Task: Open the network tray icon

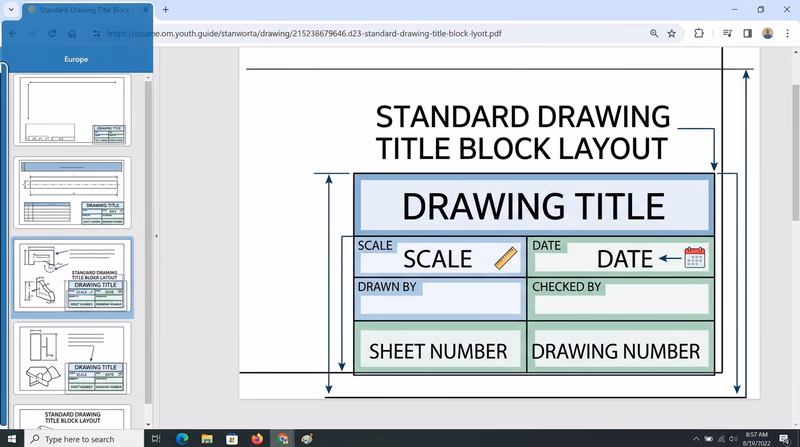Action: pyautogui.click(x=721, y=439)
